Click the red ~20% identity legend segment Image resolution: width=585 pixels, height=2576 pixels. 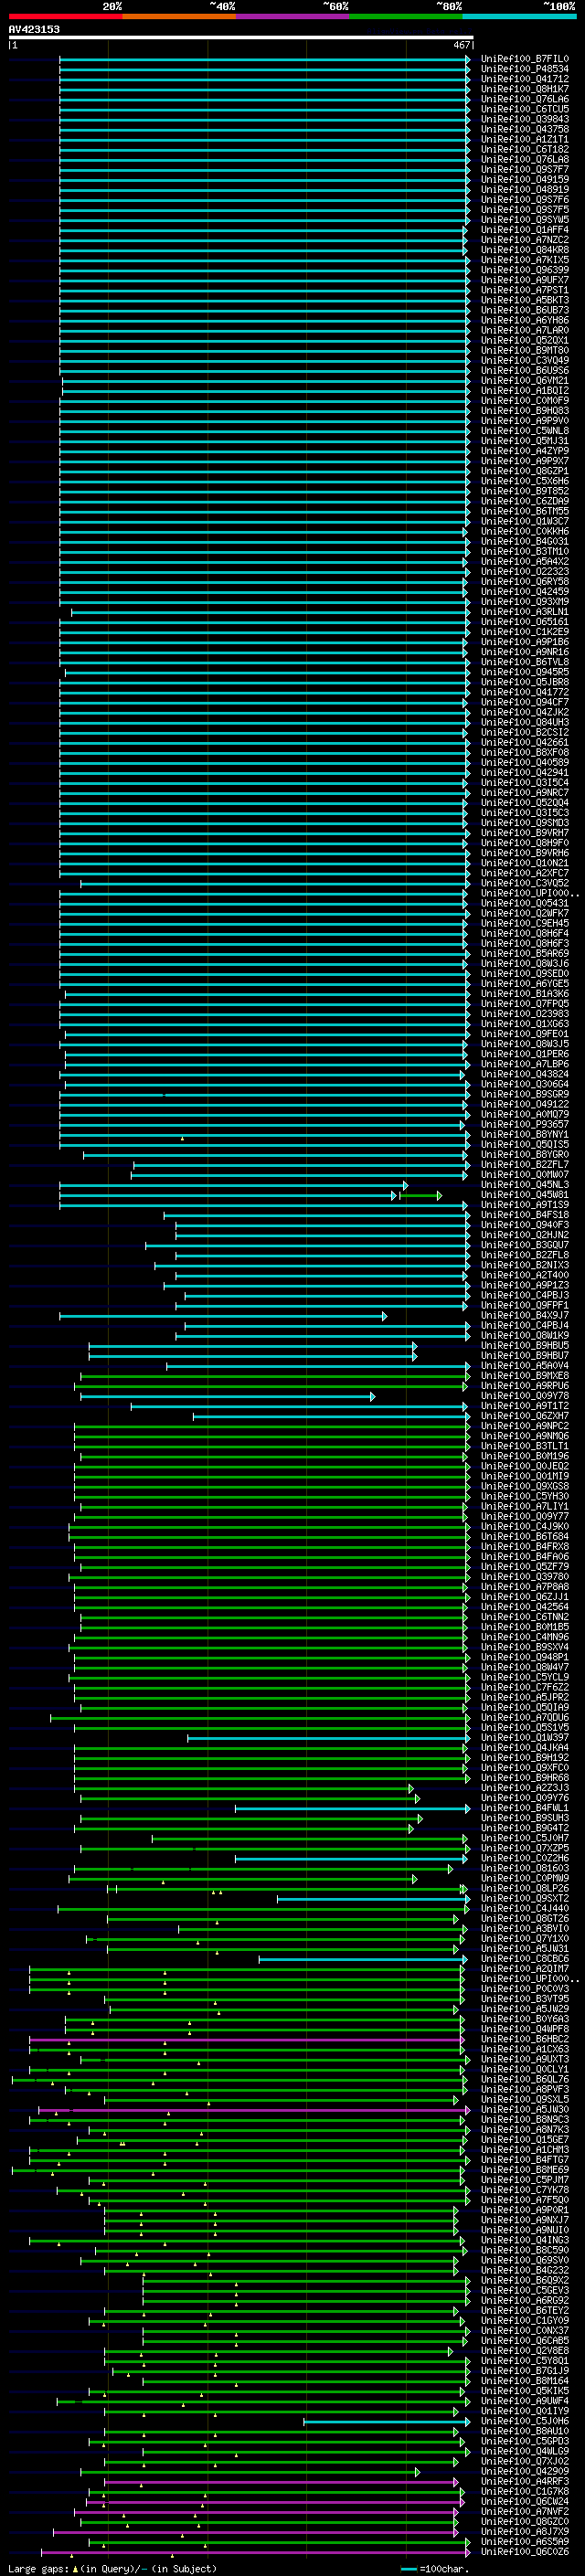coord(65,16)
